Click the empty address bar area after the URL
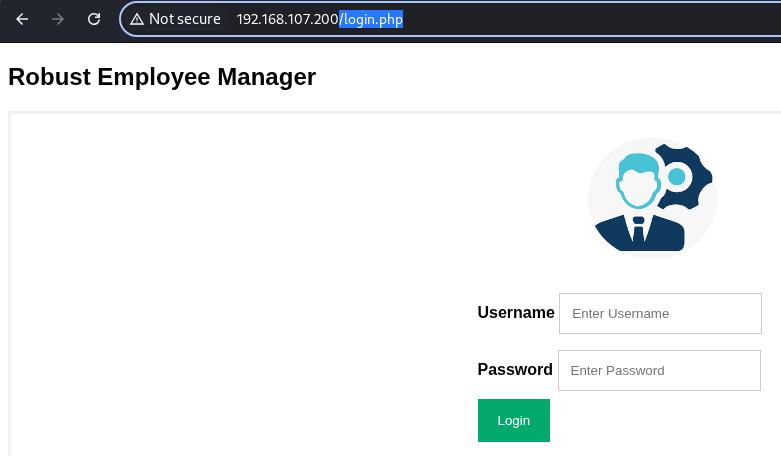Screen dimensions: 781x456 588,19
